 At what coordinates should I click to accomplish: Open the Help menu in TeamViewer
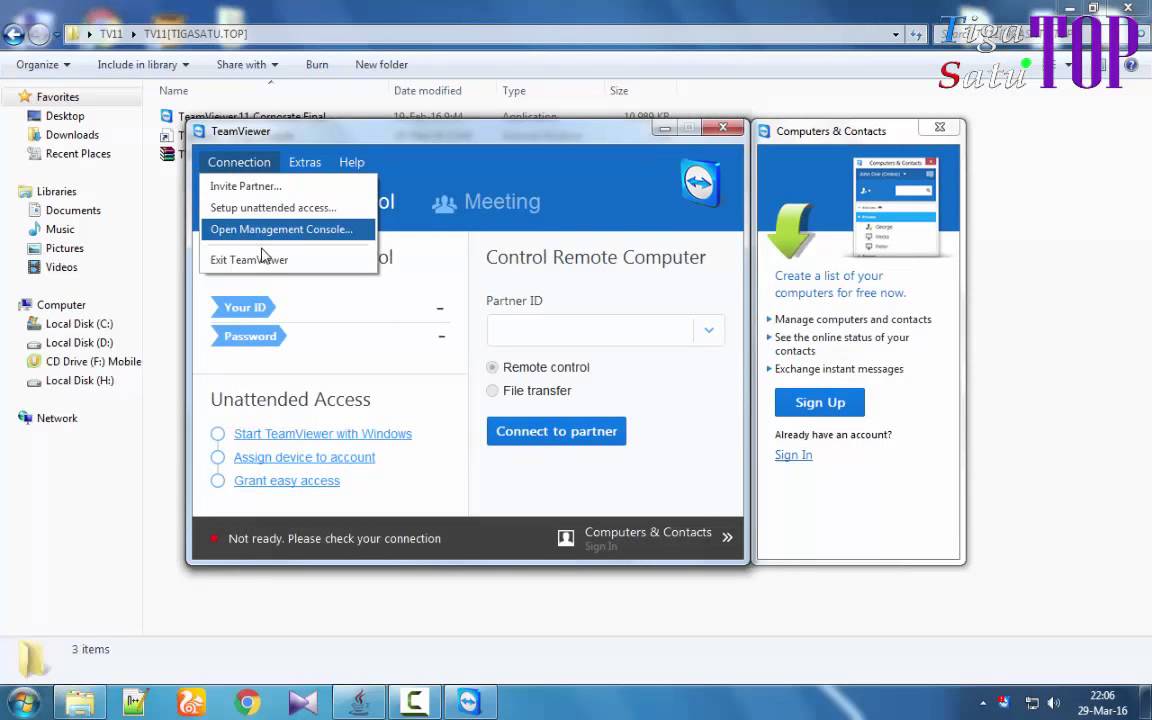[352, 162]
